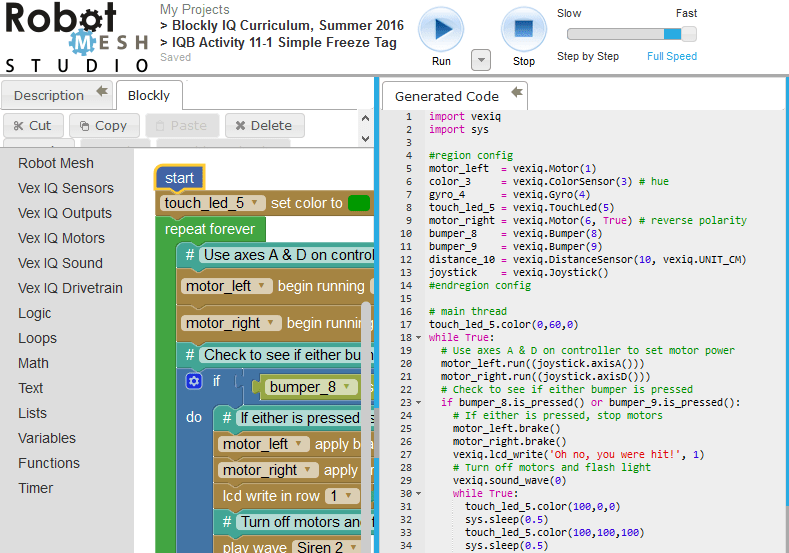Click toolbar scroll up arrow
789x553 pixels.
tap(366, 118)
